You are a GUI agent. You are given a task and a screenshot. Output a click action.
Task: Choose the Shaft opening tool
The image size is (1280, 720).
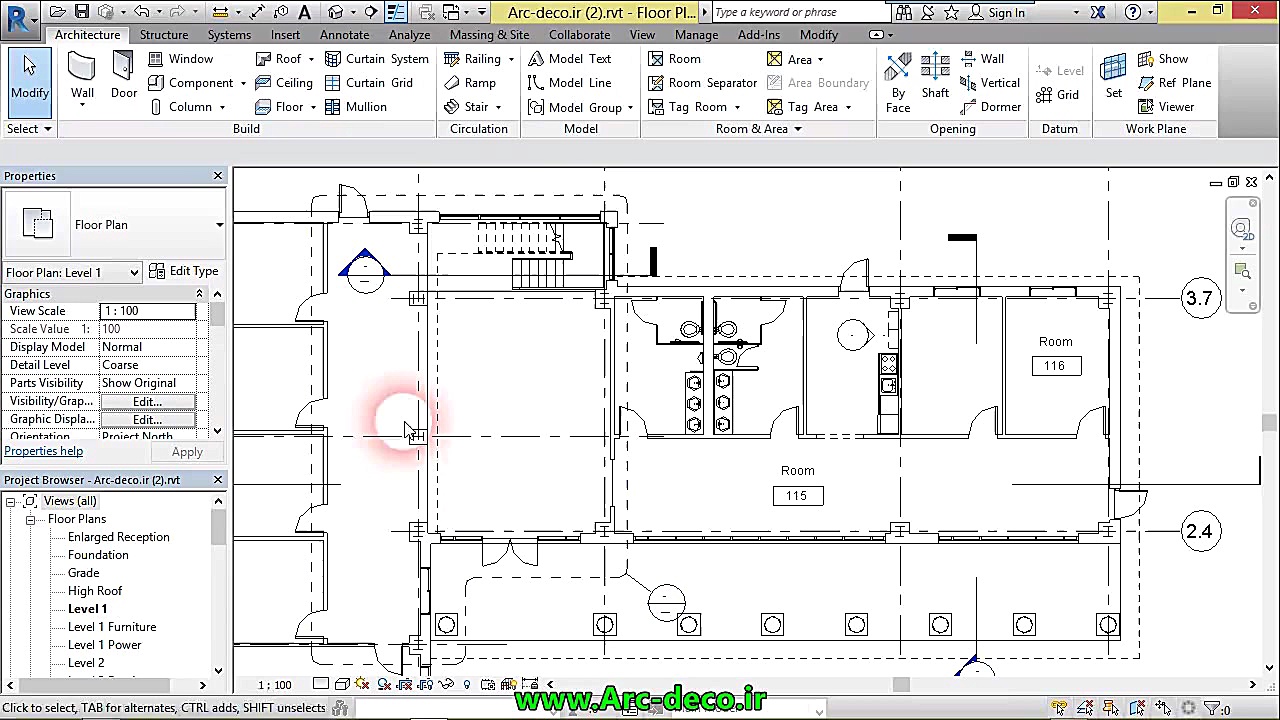[x=935, y=77]
